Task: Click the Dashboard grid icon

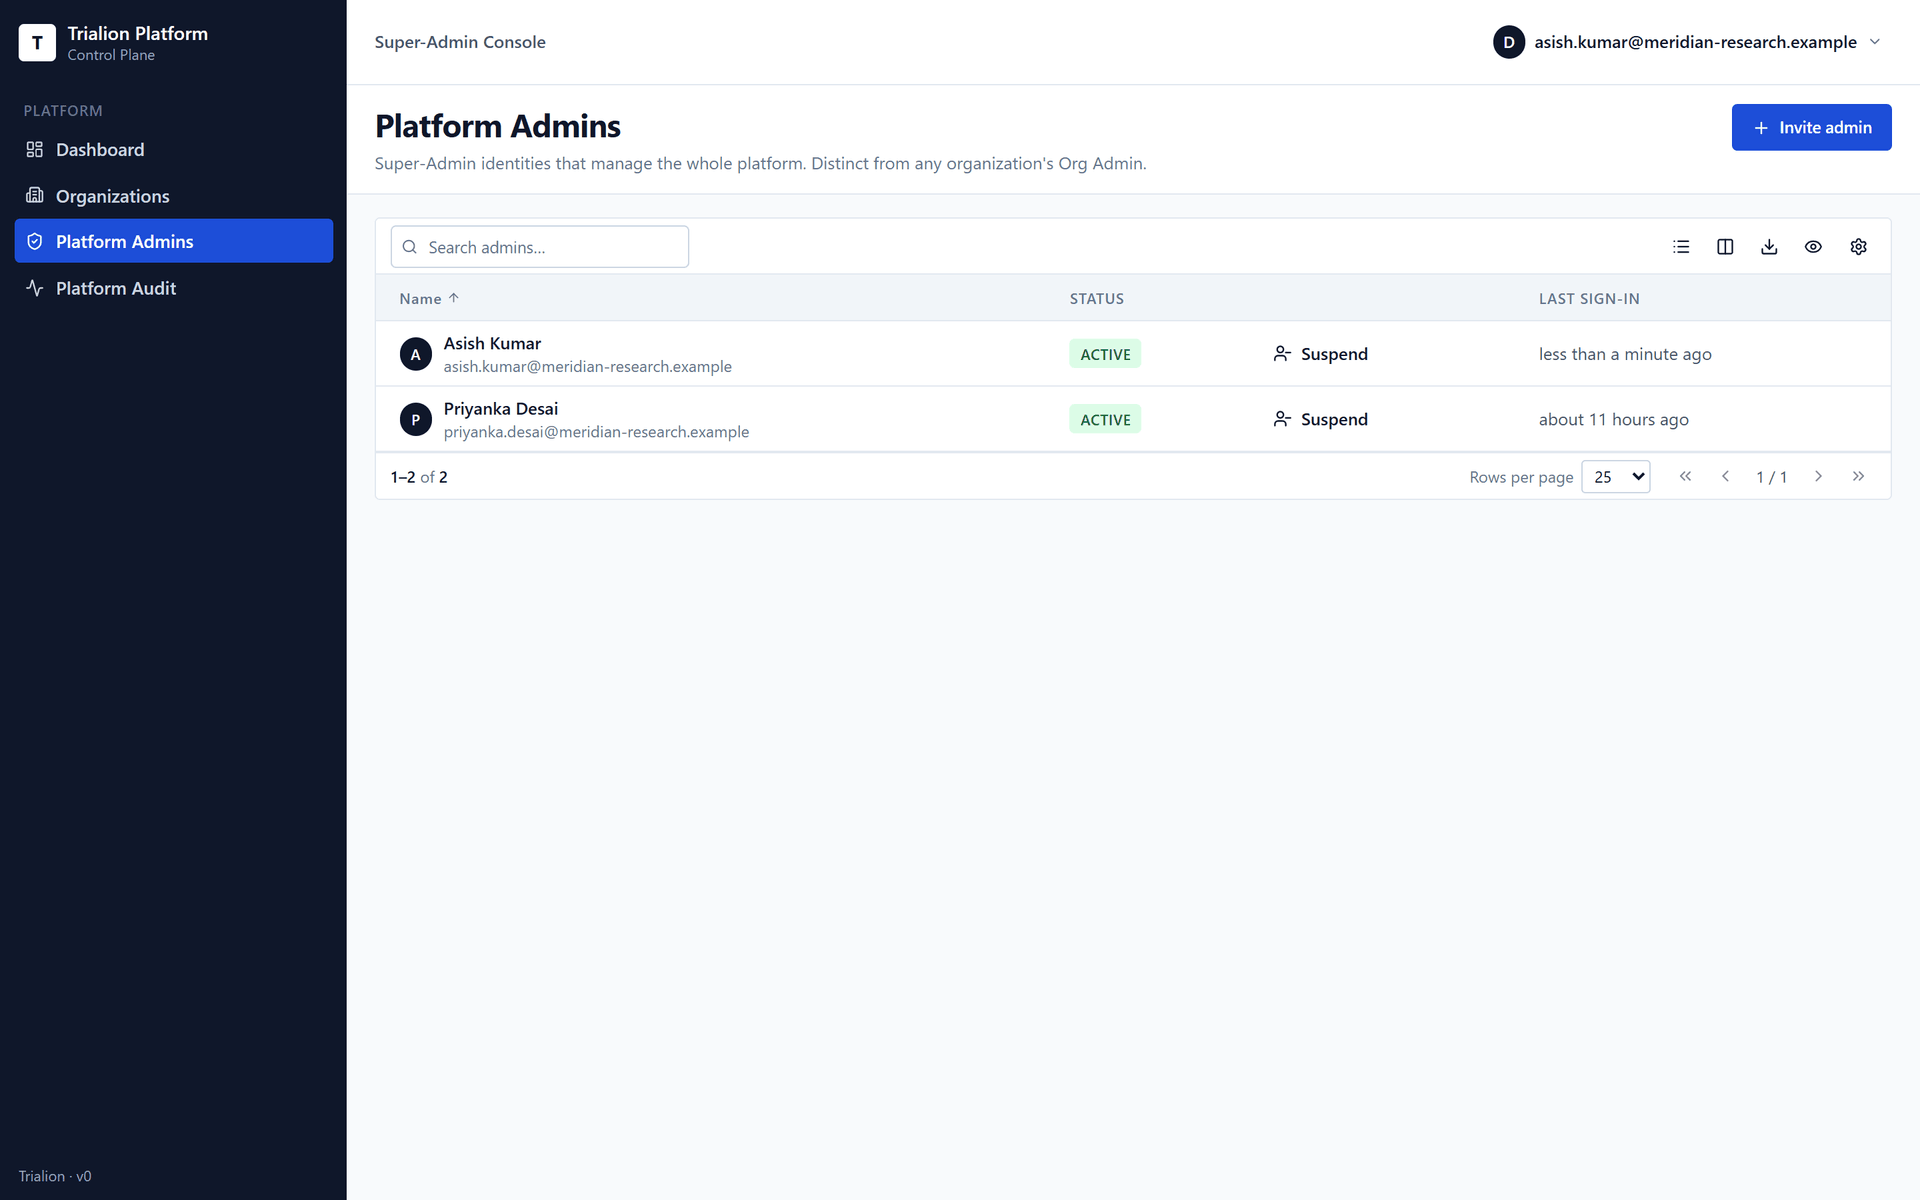Action: (35, 150)
